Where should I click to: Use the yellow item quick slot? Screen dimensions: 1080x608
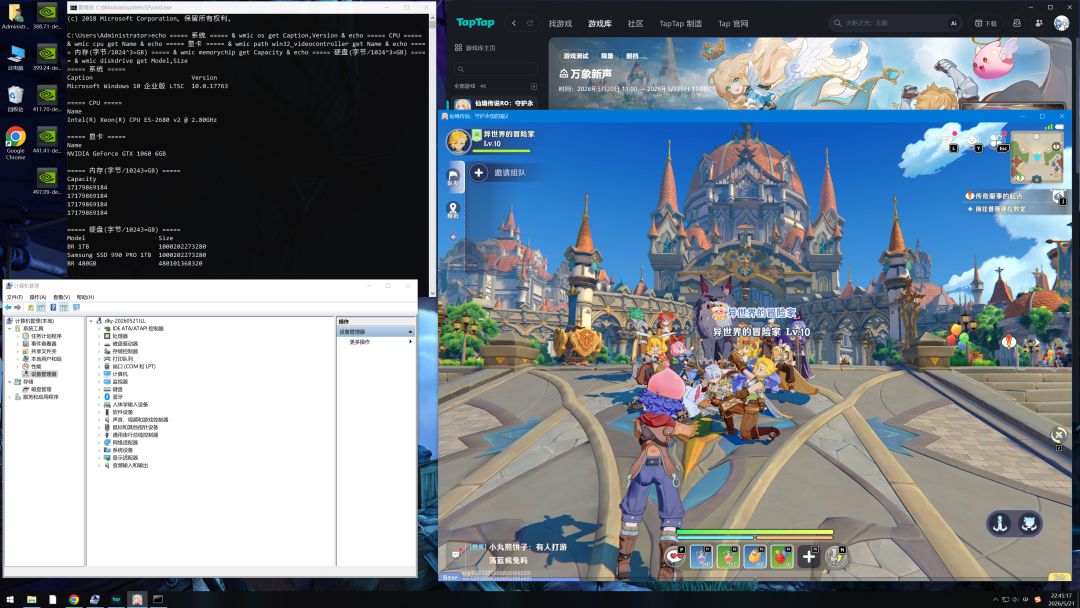755,556
